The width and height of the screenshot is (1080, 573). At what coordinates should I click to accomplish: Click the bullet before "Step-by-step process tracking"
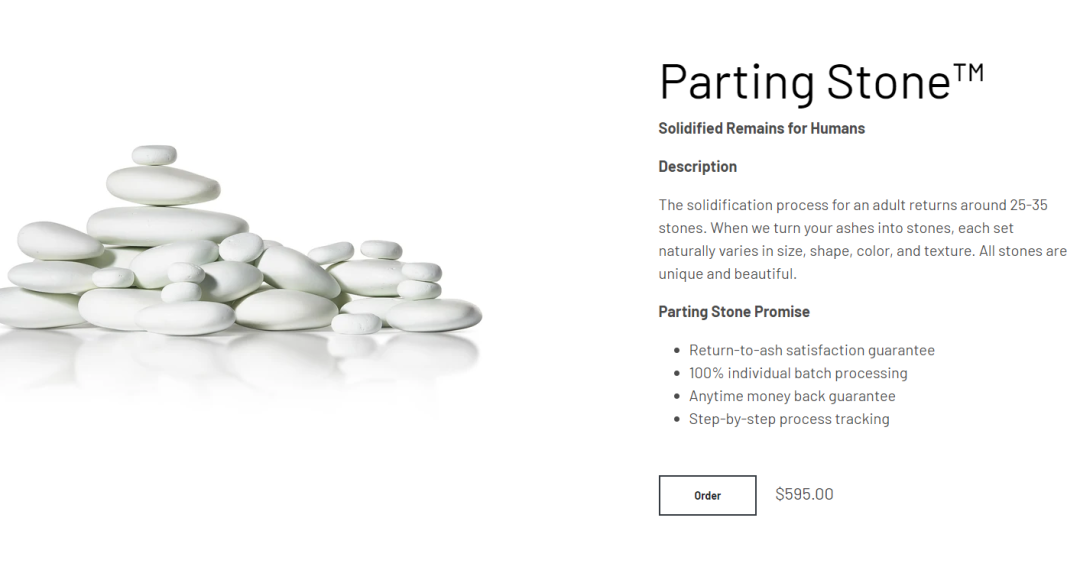point(677,420)
